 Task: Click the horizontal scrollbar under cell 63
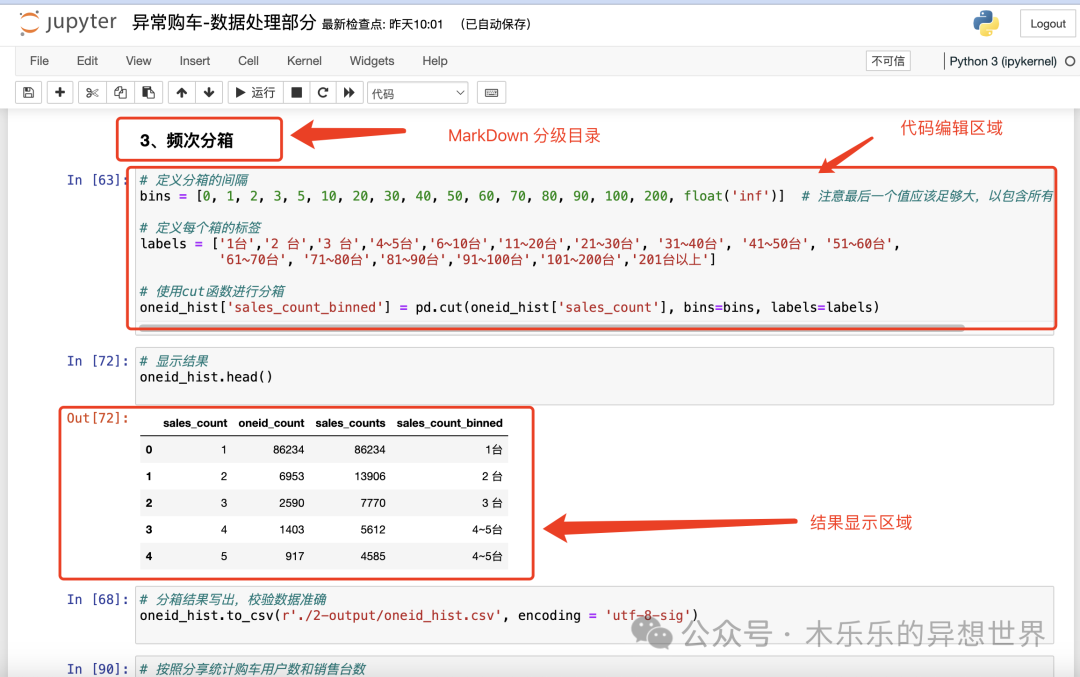coord(551,329)
